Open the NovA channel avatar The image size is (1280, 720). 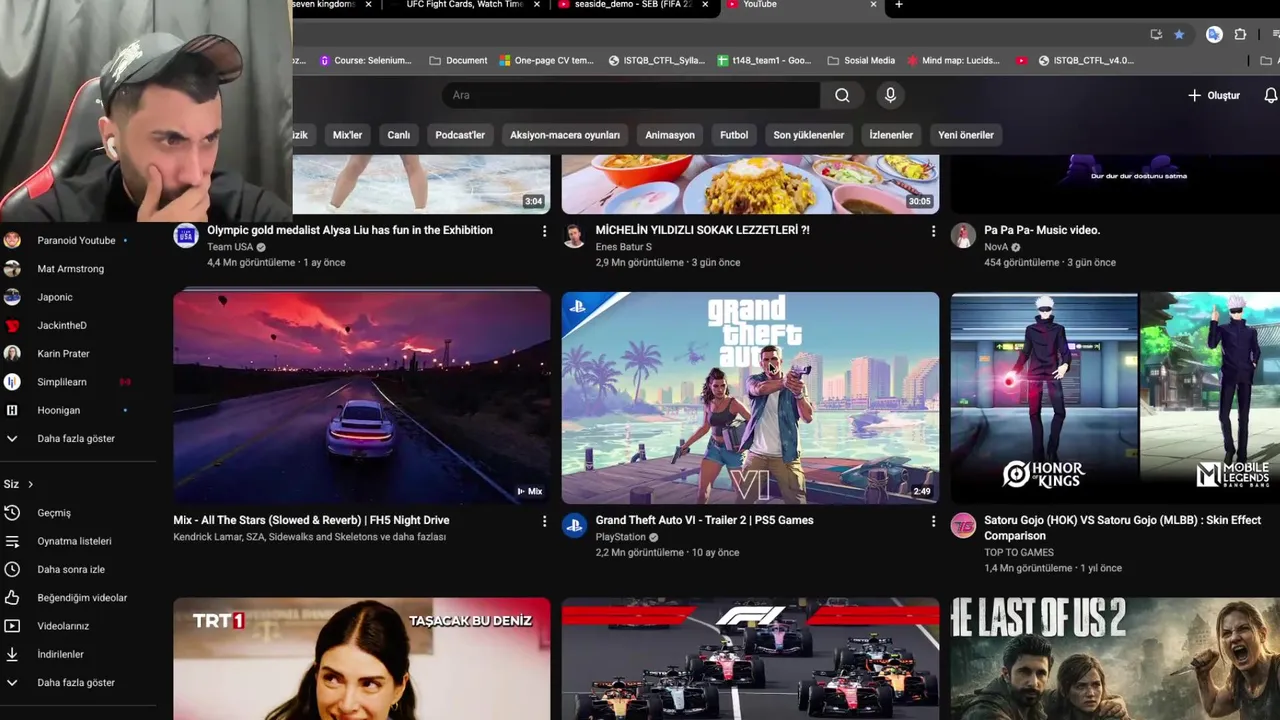(963, 236)
